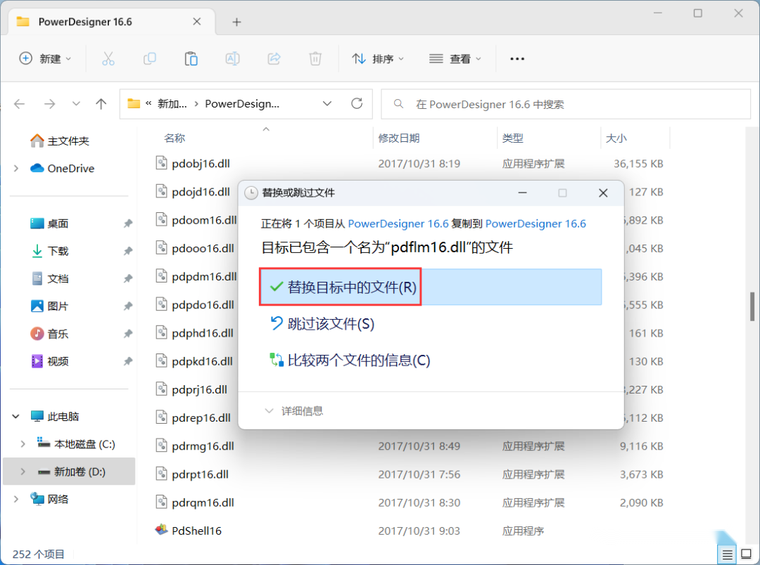Go back with the left arrow
The width and height of the screenshot is (760, 565).
click(19, 104)
